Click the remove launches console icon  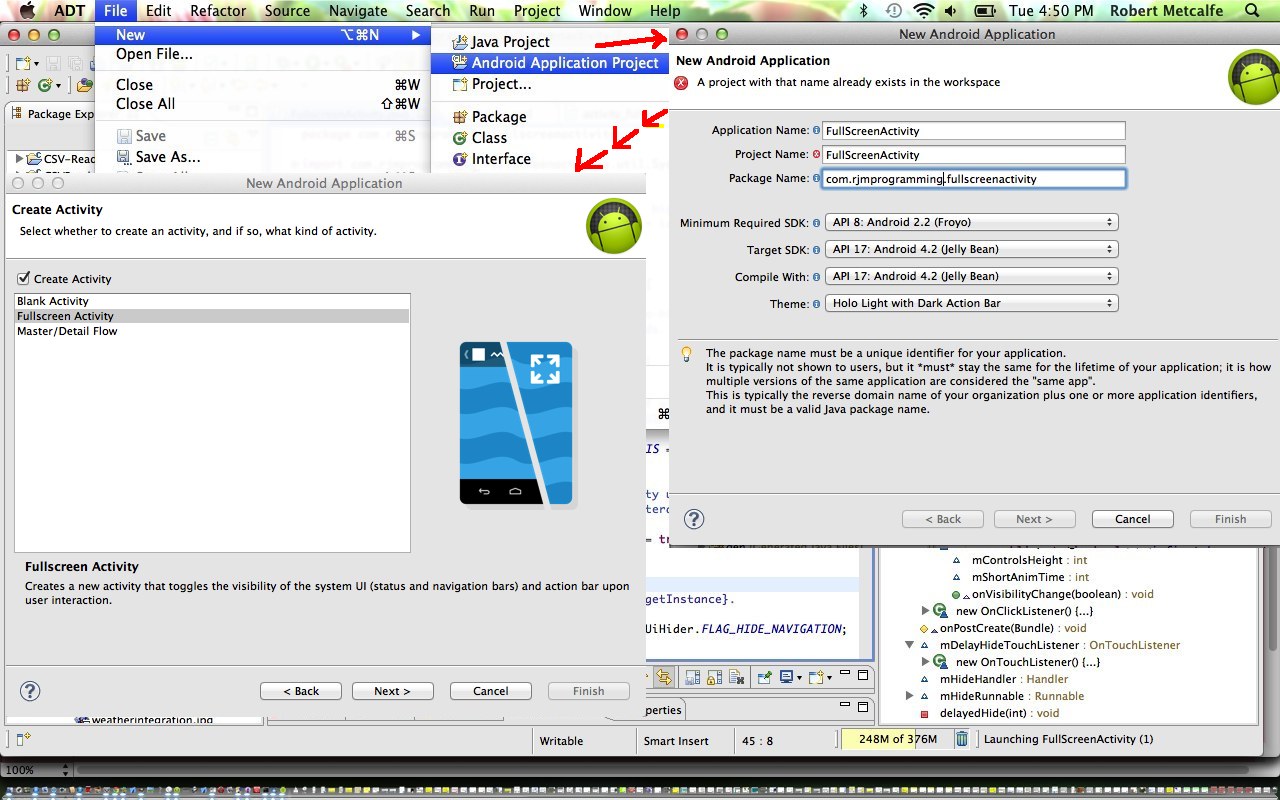pos(737,678)
